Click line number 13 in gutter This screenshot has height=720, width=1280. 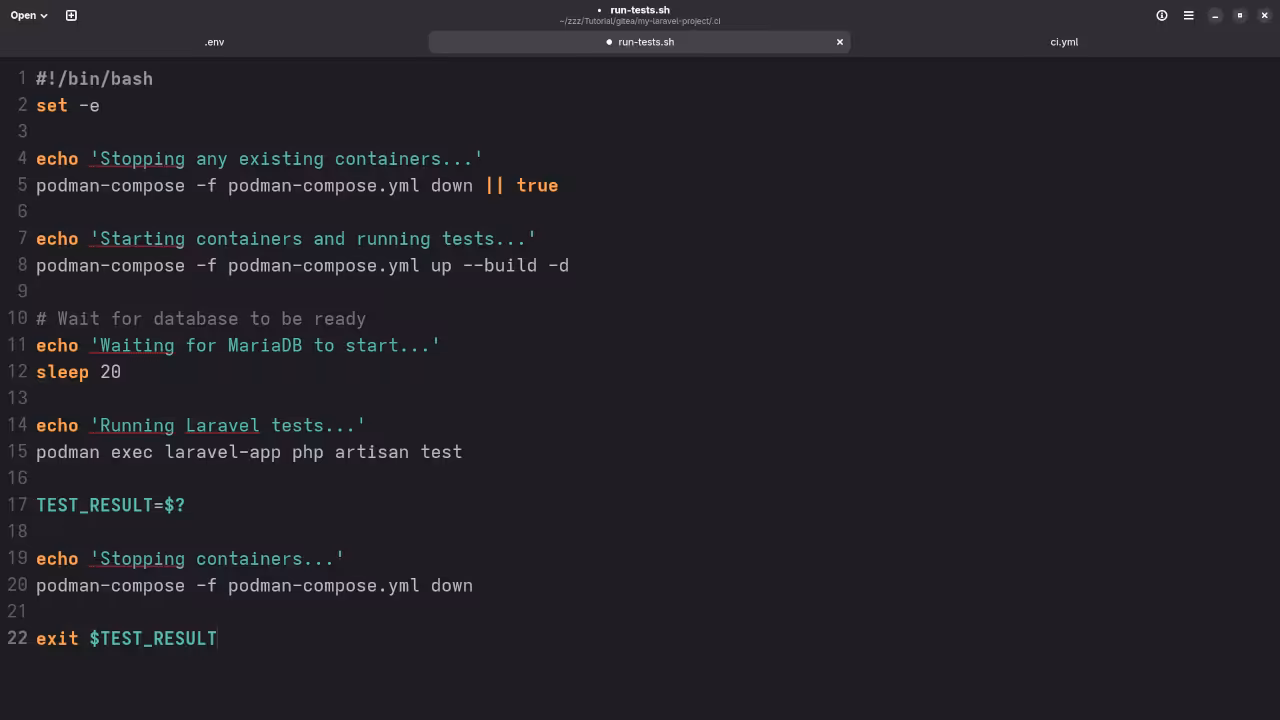point(17,398)
